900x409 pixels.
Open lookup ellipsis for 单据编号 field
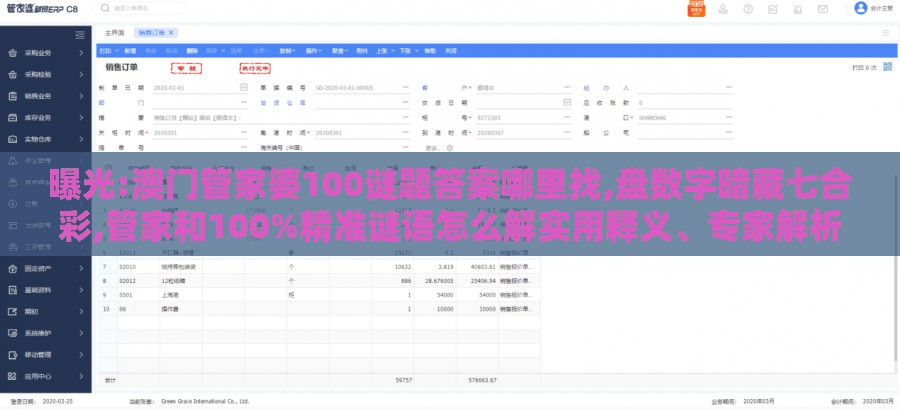tap(405, 87)
